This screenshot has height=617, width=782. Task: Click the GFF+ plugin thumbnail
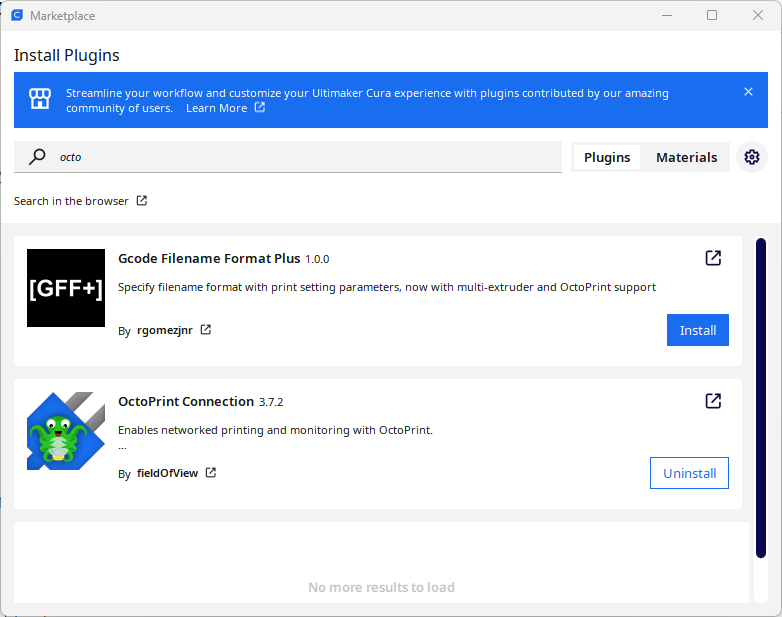(66, 288)
